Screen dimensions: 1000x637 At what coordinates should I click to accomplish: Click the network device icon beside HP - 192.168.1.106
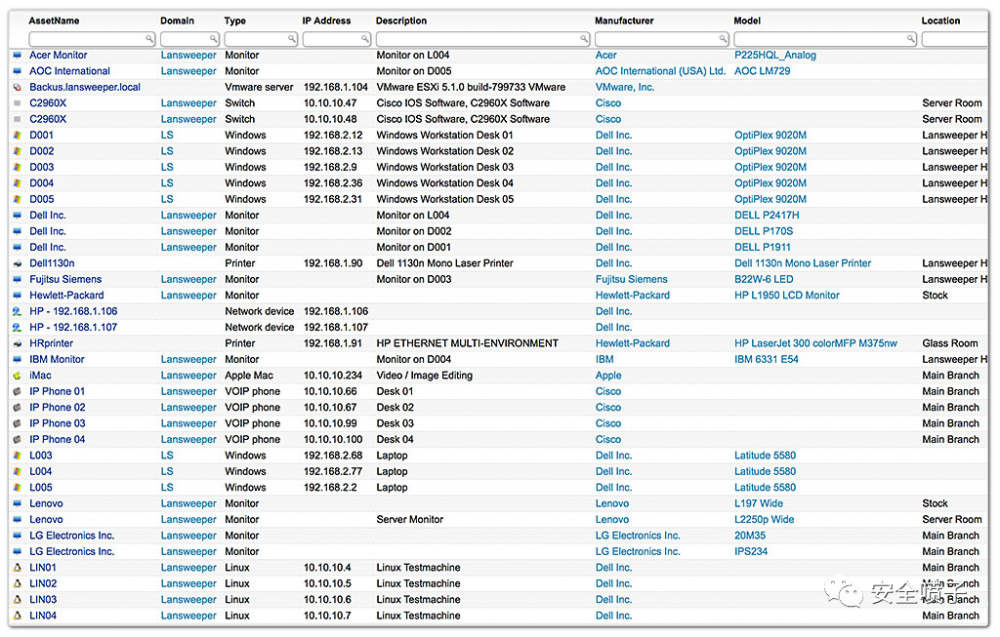[x=17, y=311]
